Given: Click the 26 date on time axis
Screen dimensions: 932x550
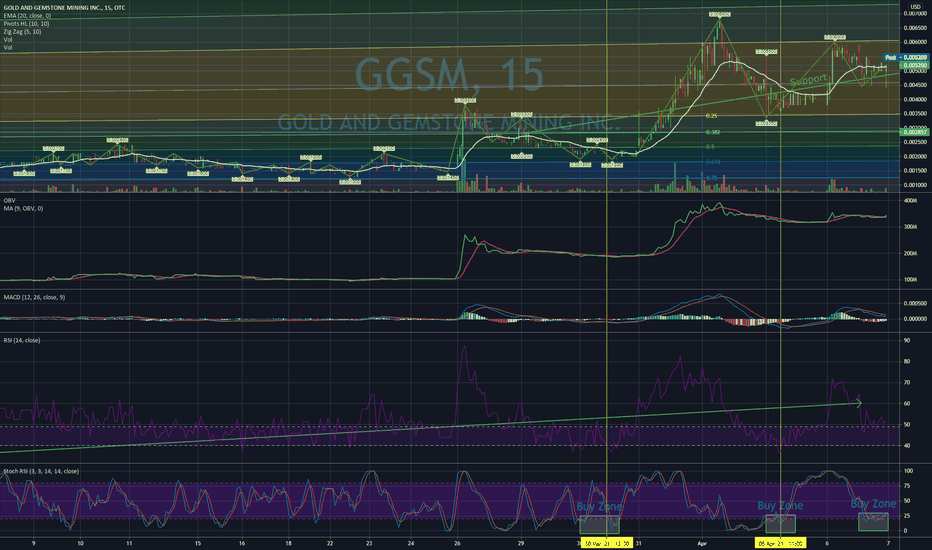Looking at the screenshot, I should pyautogui.click(x=456, y=543).
